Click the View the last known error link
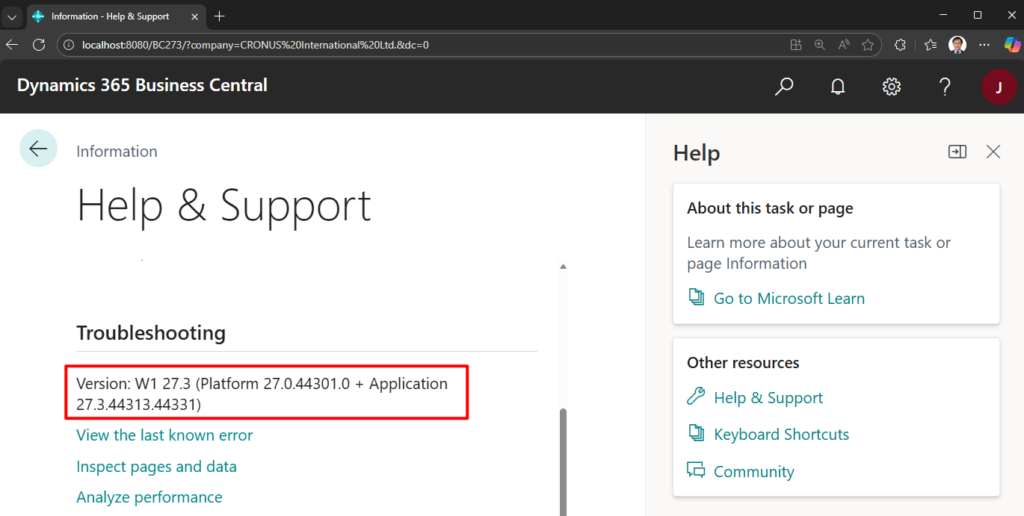Screen dimensions: 1024x516 164,435
